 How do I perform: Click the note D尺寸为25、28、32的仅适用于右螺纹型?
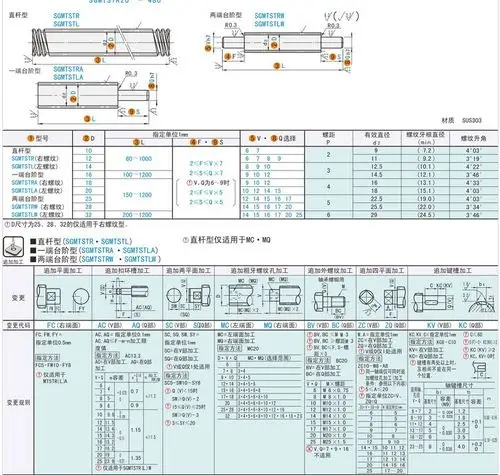coord(66,225)
